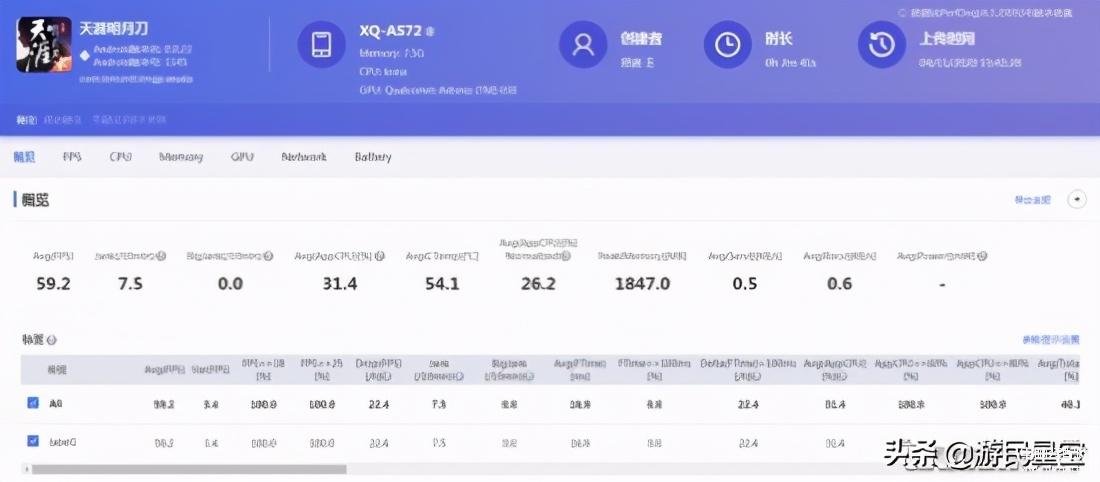Screen dimensions: 1100x482
Task: Click the 31.4 CPU usage value
Action: click(340, 283)
